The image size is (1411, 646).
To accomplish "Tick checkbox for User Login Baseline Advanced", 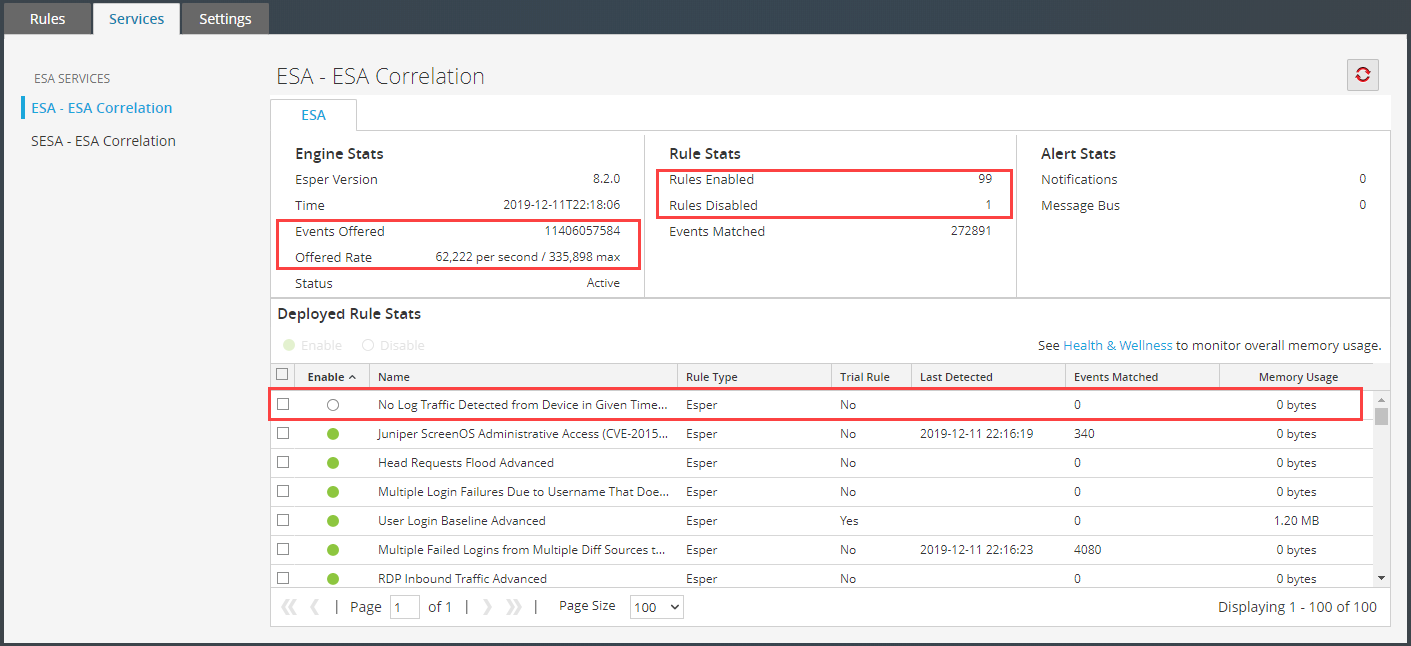I will point(283,521).
